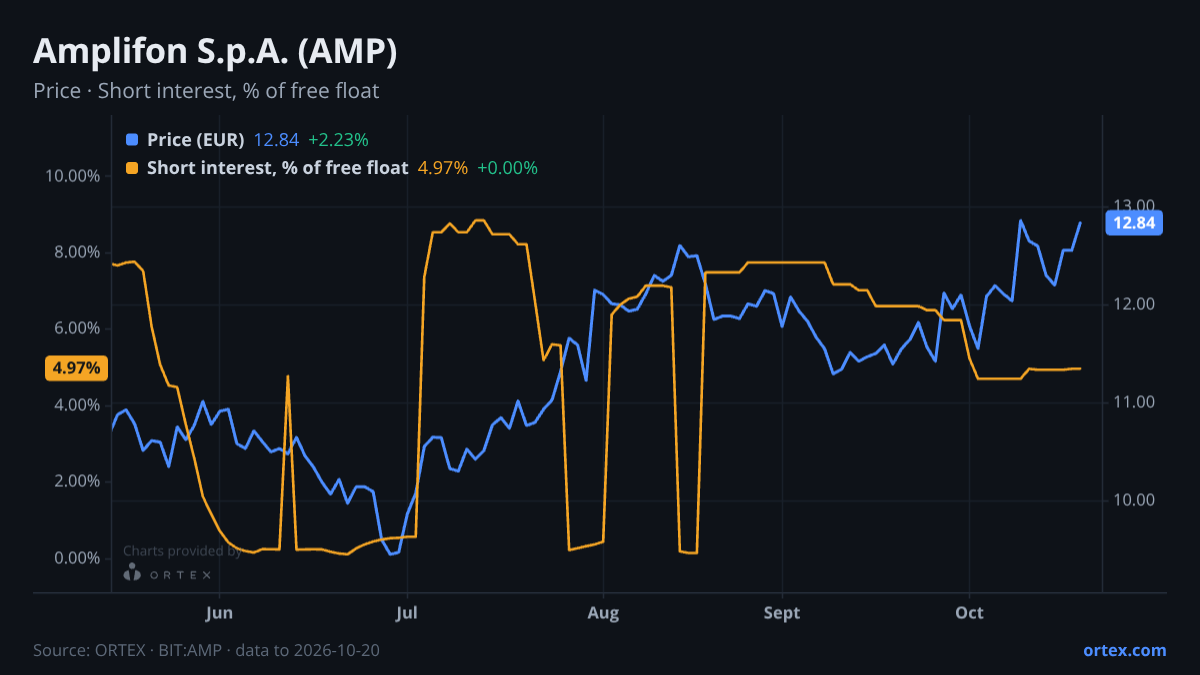The width and height of the screenshot is (1200, 675).
Task: Click the 4.97% short interest legend value
Action: tap(442, 168)
